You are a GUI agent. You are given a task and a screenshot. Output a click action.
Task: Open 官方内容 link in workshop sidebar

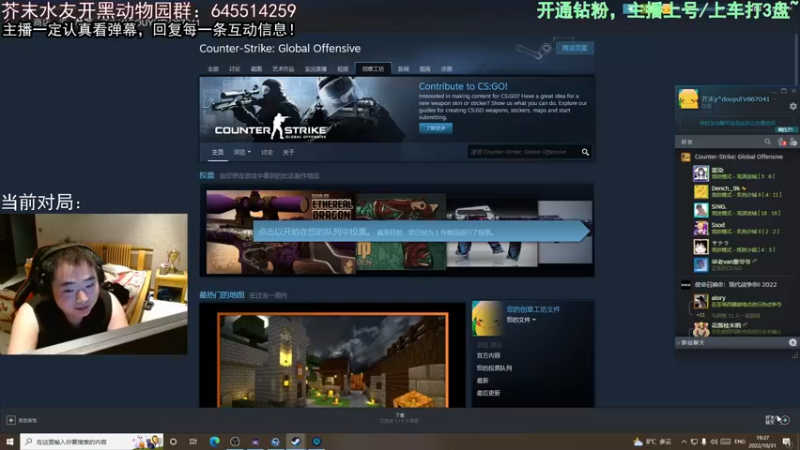489,356
